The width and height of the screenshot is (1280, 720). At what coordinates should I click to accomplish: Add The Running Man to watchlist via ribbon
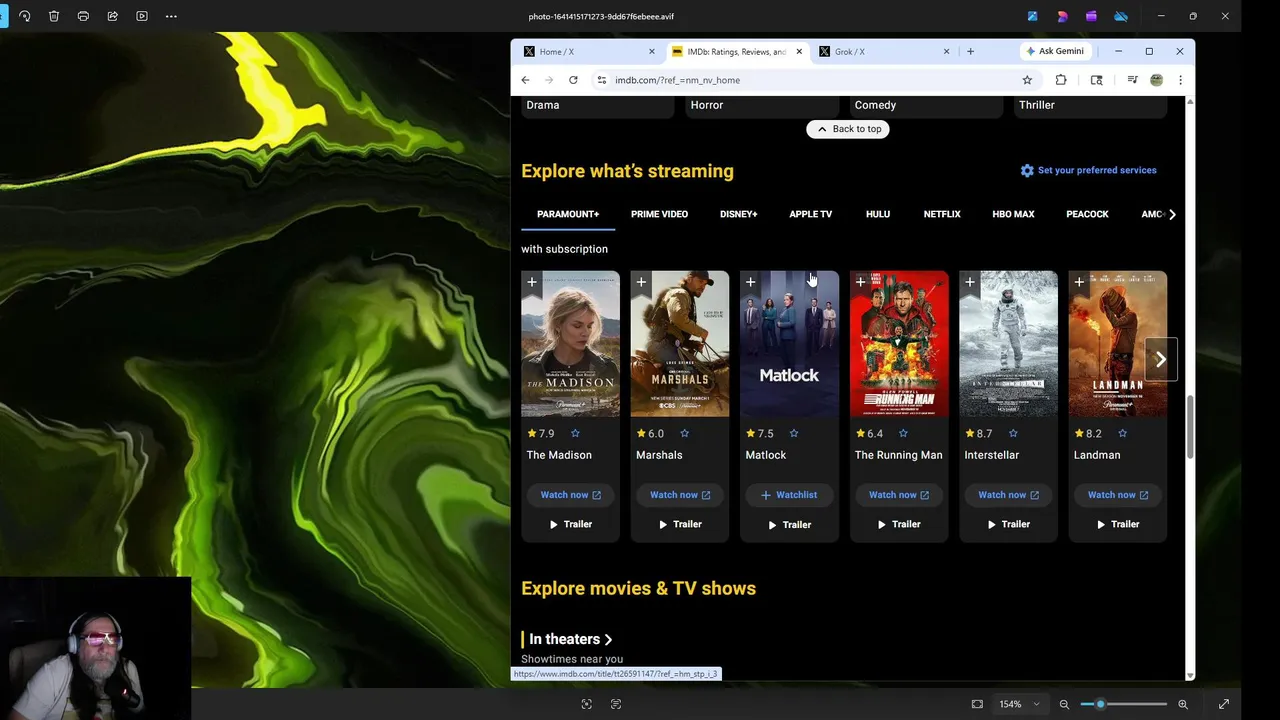(860, 283)
